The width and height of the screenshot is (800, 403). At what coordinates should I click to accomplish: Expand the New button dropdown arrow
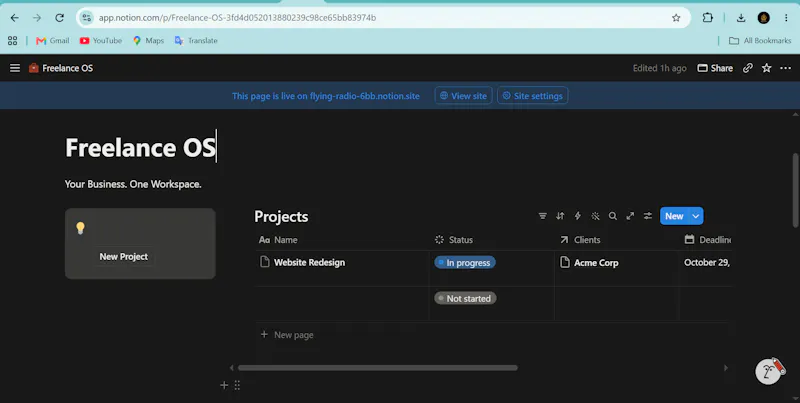696,216
